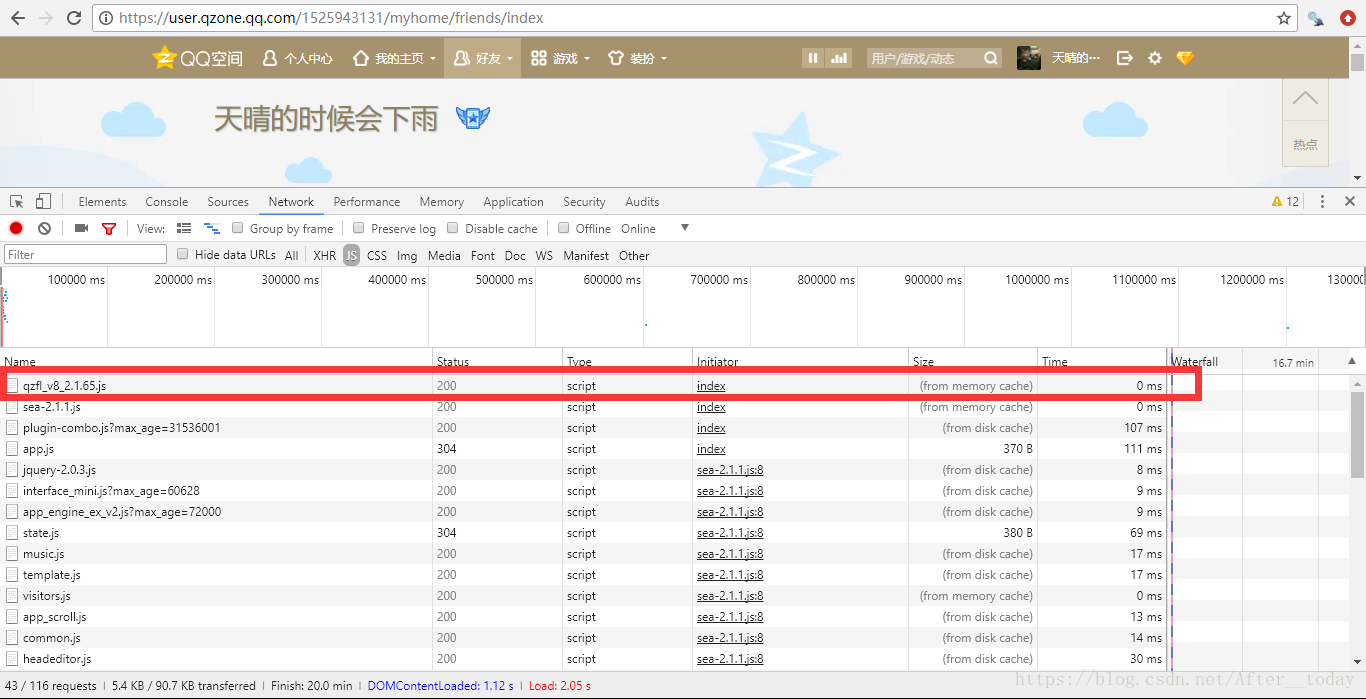1366x699 pixels.
Task: Open the 好友 dropdown menu
Action: [483, 58]
